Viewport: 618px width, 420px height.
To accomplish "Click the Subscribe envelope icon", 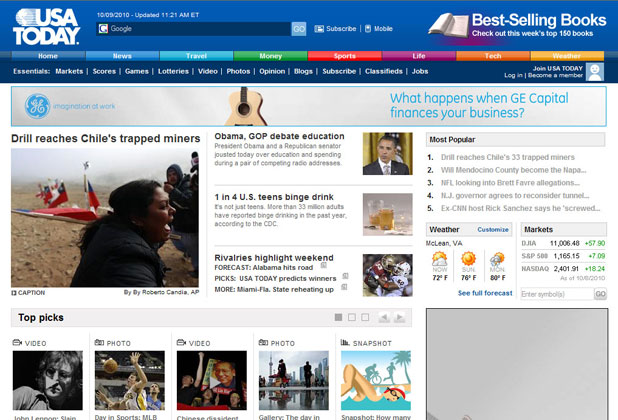I will (x=319, y=29).
